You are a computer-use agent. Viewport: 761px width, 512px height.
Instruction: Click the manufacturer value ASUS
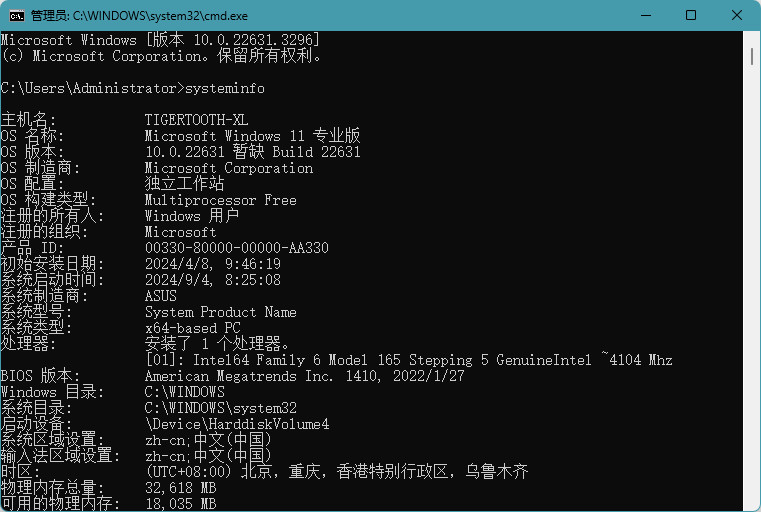pyautogui.click(x=160, y=296)
